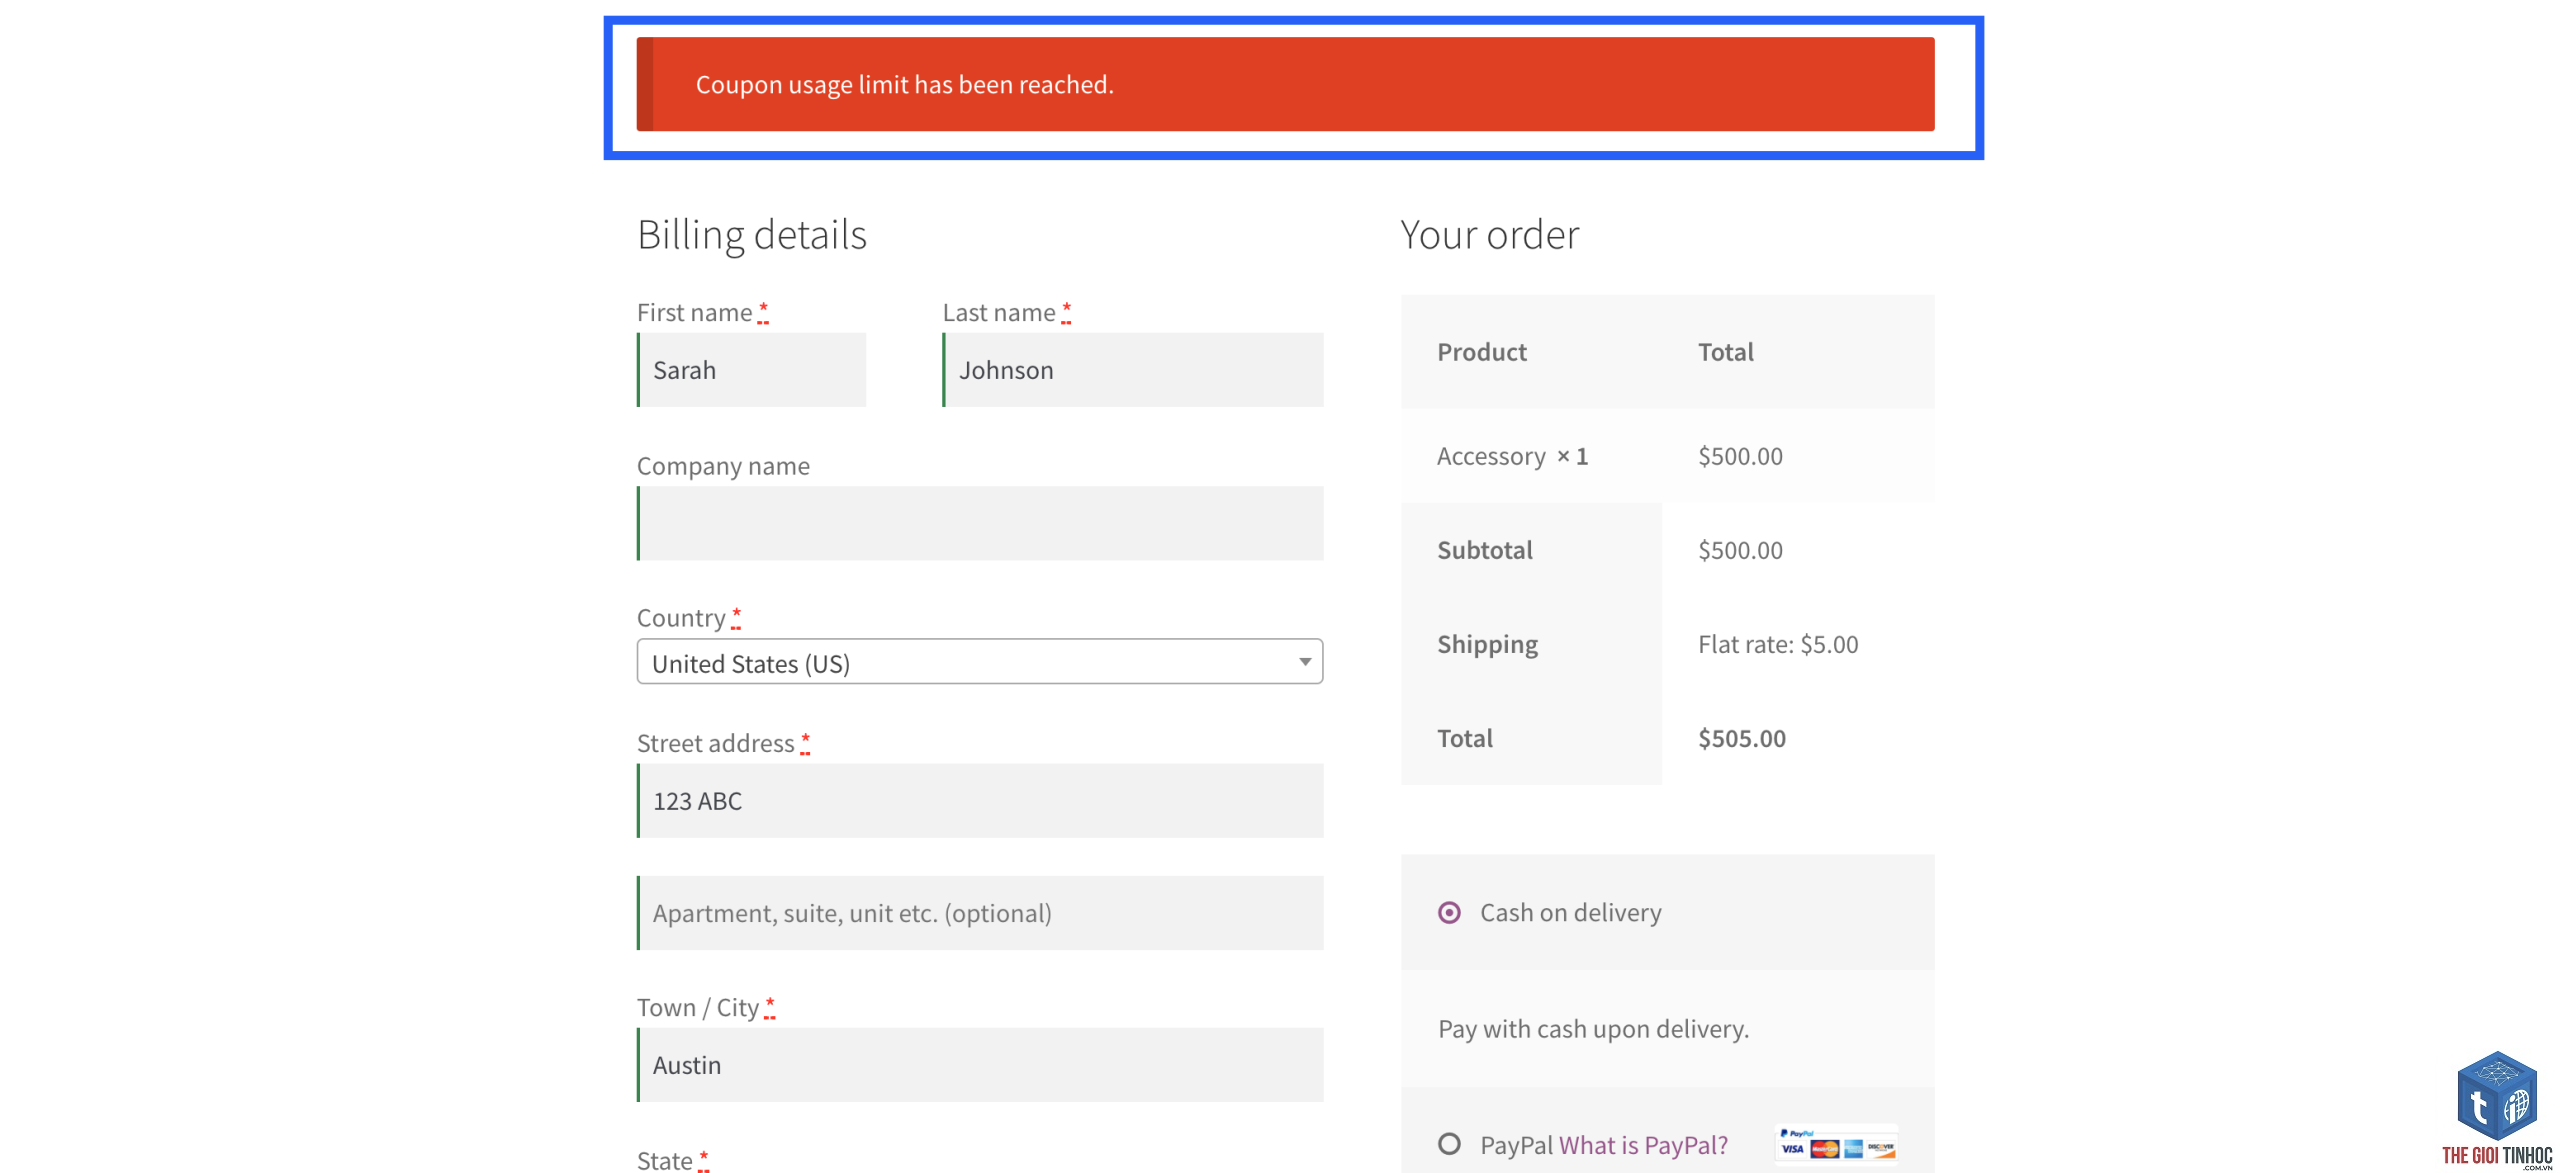Click the What is PayPal? link
Screen dimensions: 2560x1173
pyautogui.click(x=1643, y=1145)
